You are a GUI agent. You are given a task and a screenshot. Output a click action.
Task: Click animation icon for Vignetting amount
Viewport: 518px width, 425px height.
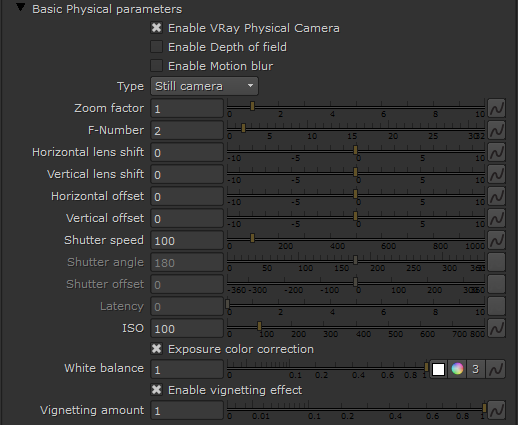[496, 410]
